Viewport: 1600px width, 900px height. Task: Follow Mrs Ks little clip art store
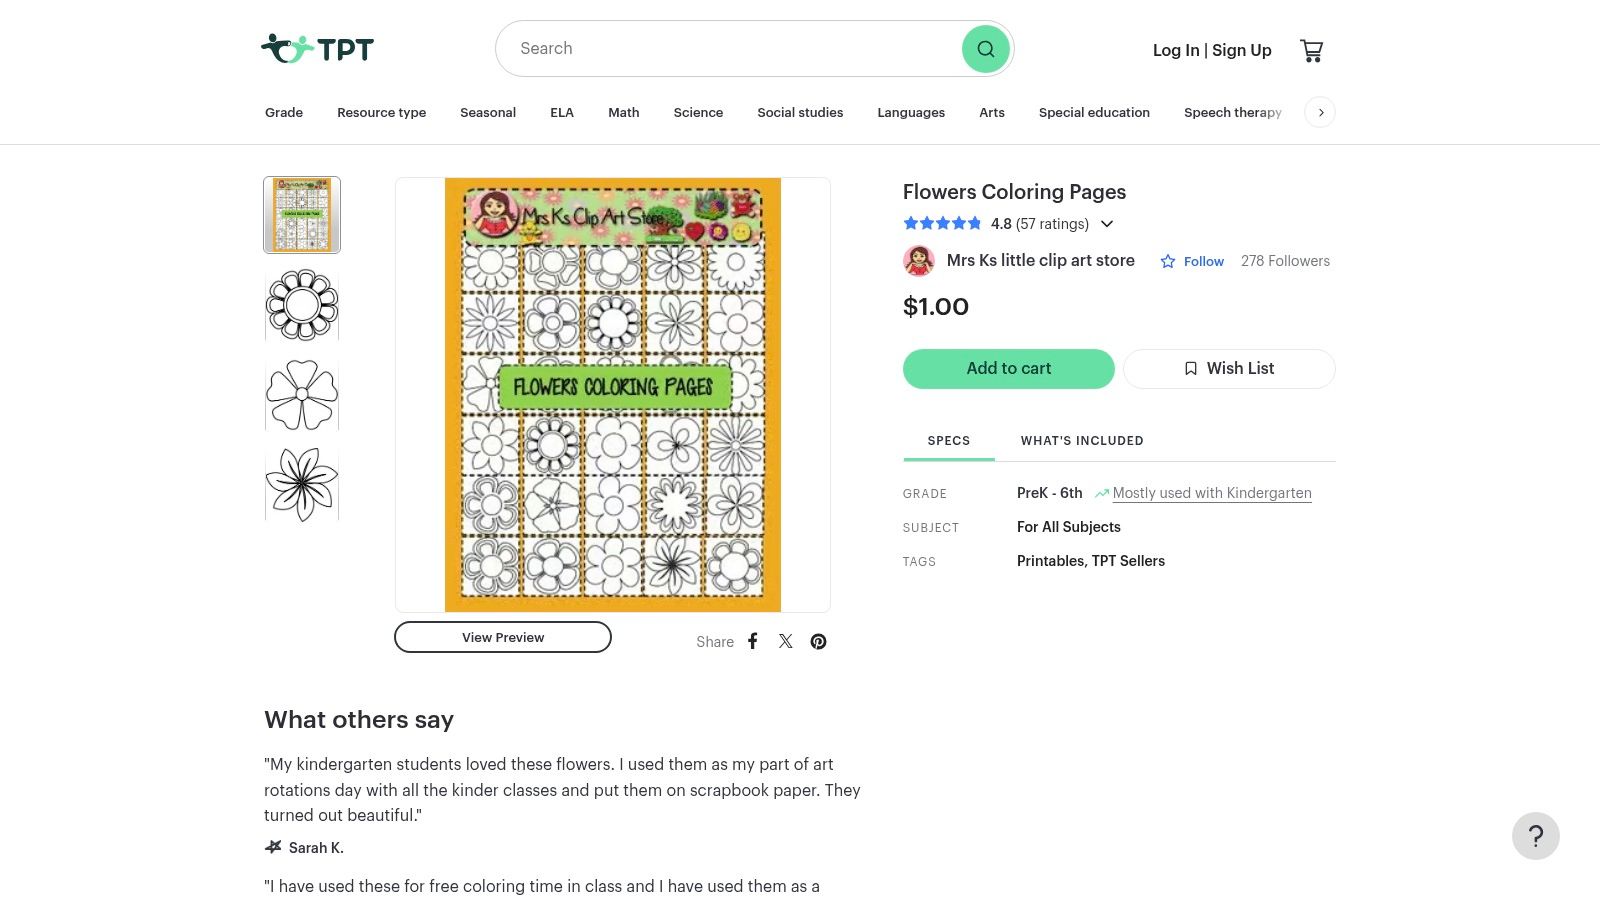pos(1192,261)
